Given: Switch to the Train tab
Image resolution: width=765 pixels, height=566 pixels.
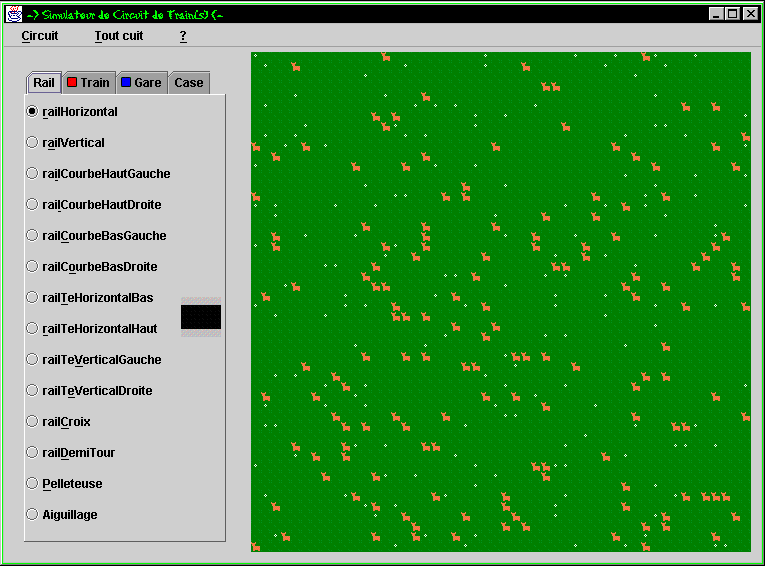Looking at the screenshot, I should (x=88, y=83).
